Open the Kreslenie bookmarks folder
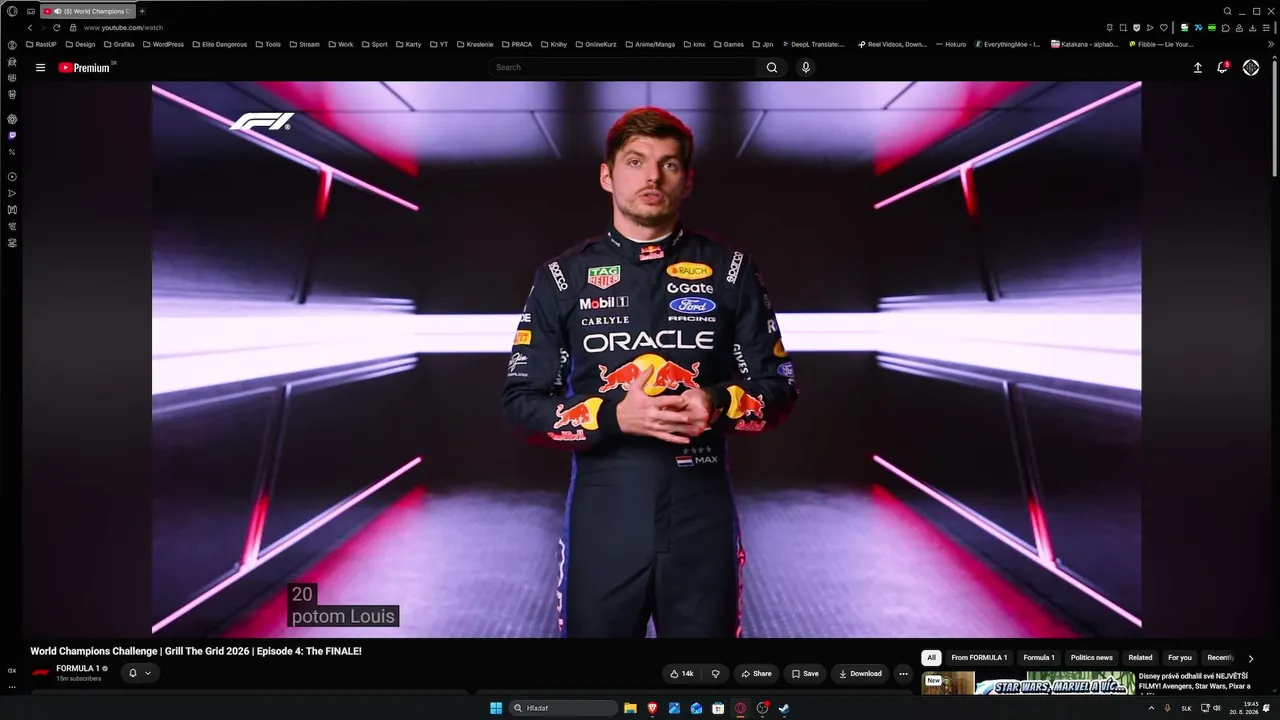Image resolution: width=1280 pixels, height=720 pixels. (474, 44)
